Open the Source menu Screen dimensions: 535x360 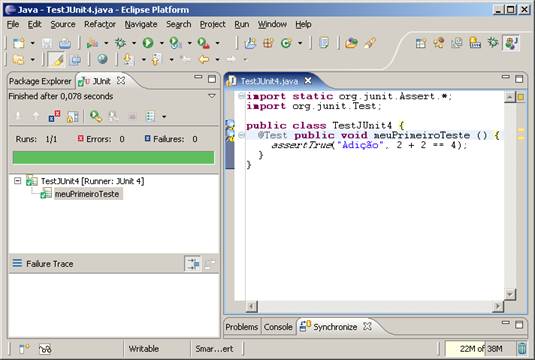[63, 25]
